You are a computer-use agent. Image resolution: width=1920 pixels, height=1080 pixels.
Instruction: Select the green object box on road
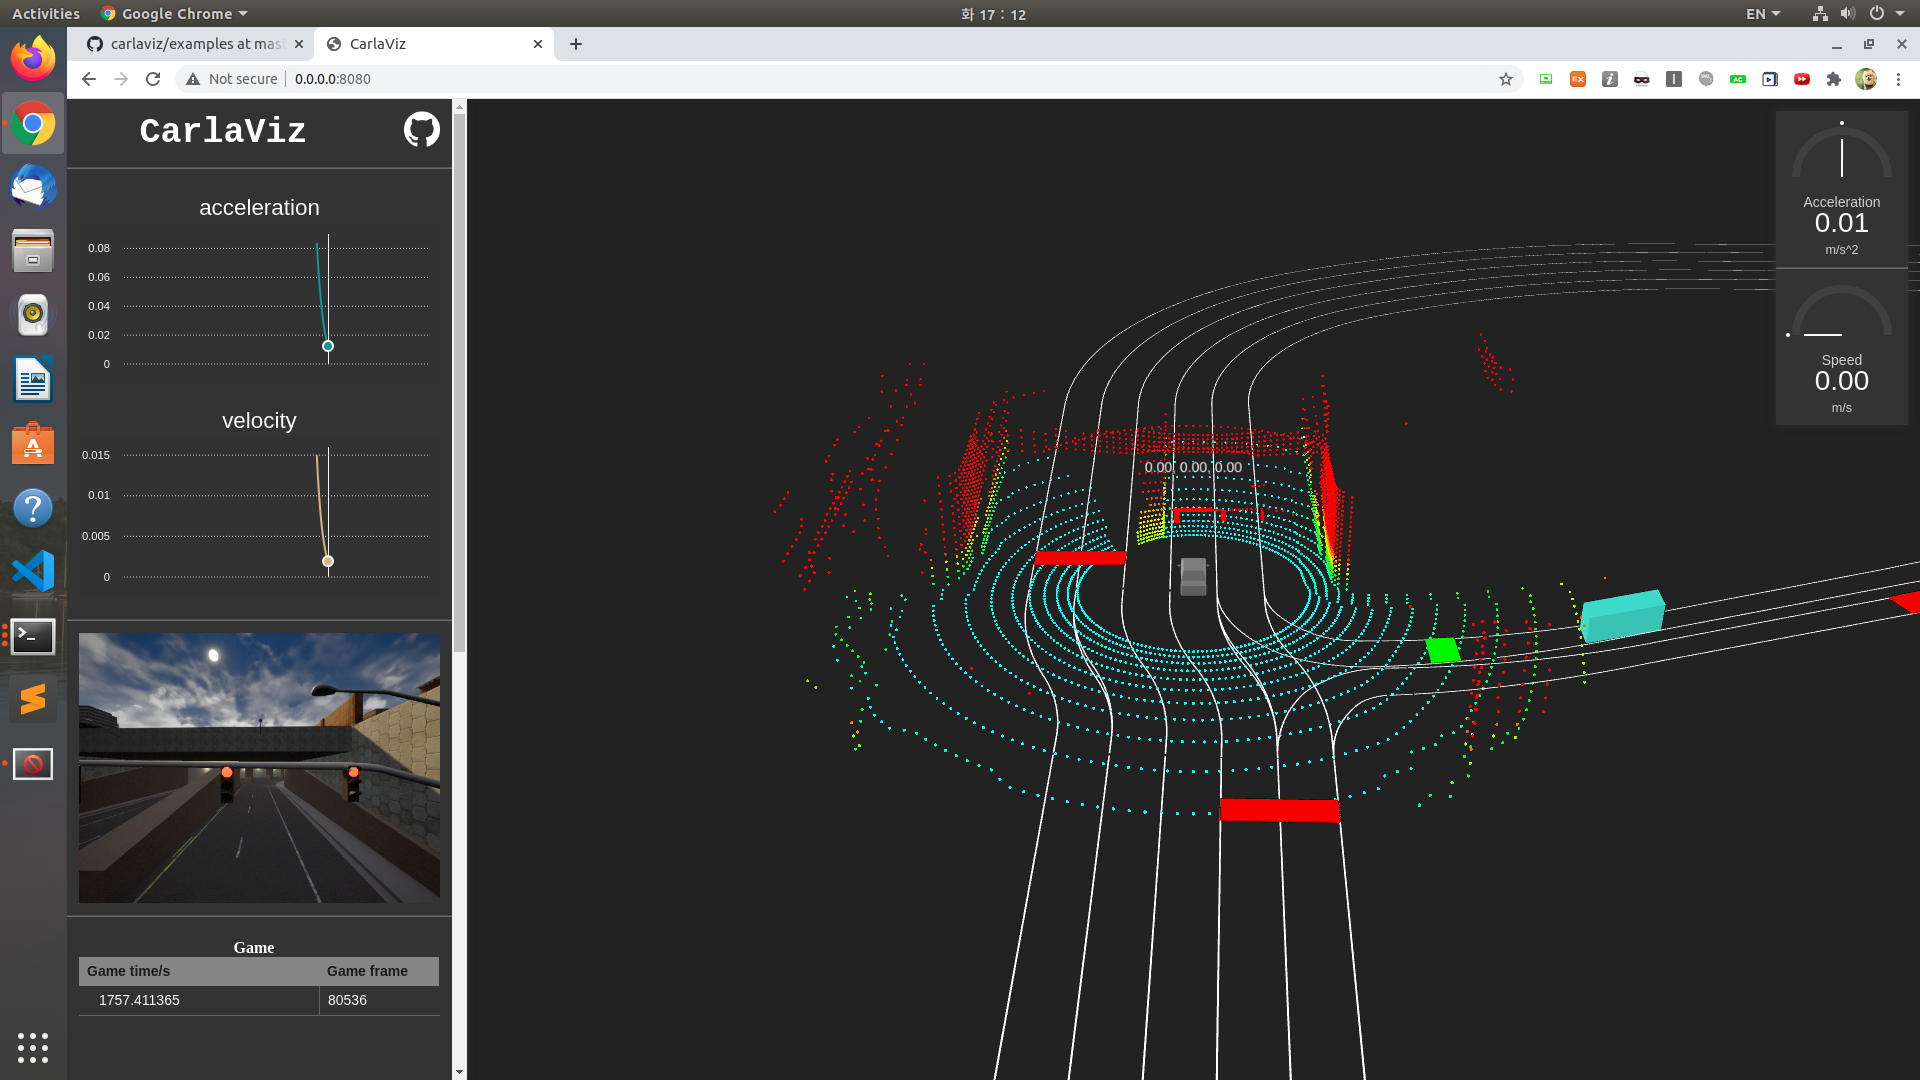click(1442, 650)
